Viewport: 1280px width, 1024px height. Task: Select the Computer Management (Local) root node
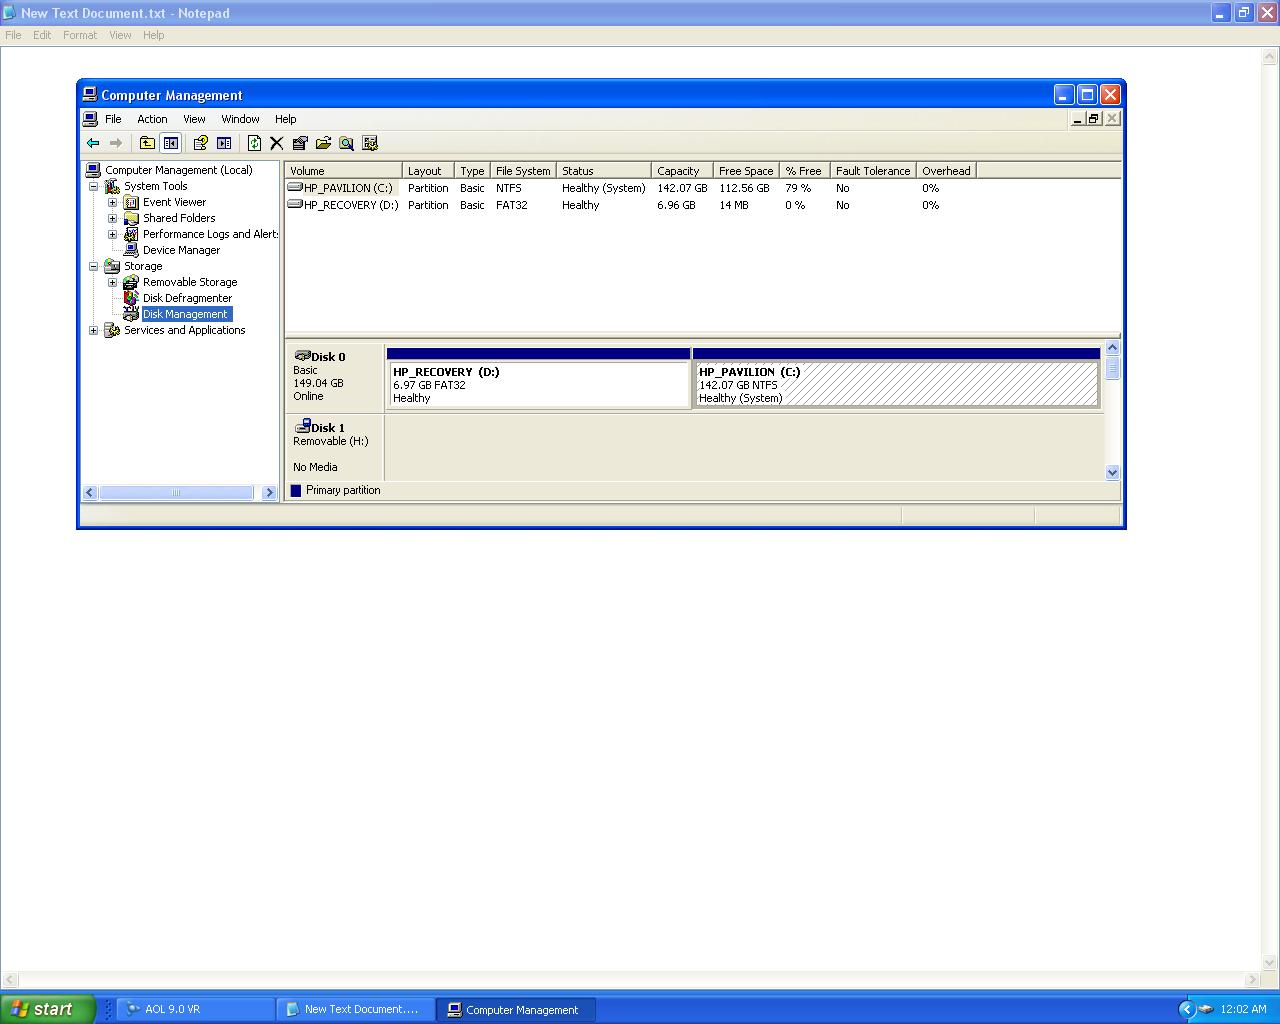click(x=178, y=170)
